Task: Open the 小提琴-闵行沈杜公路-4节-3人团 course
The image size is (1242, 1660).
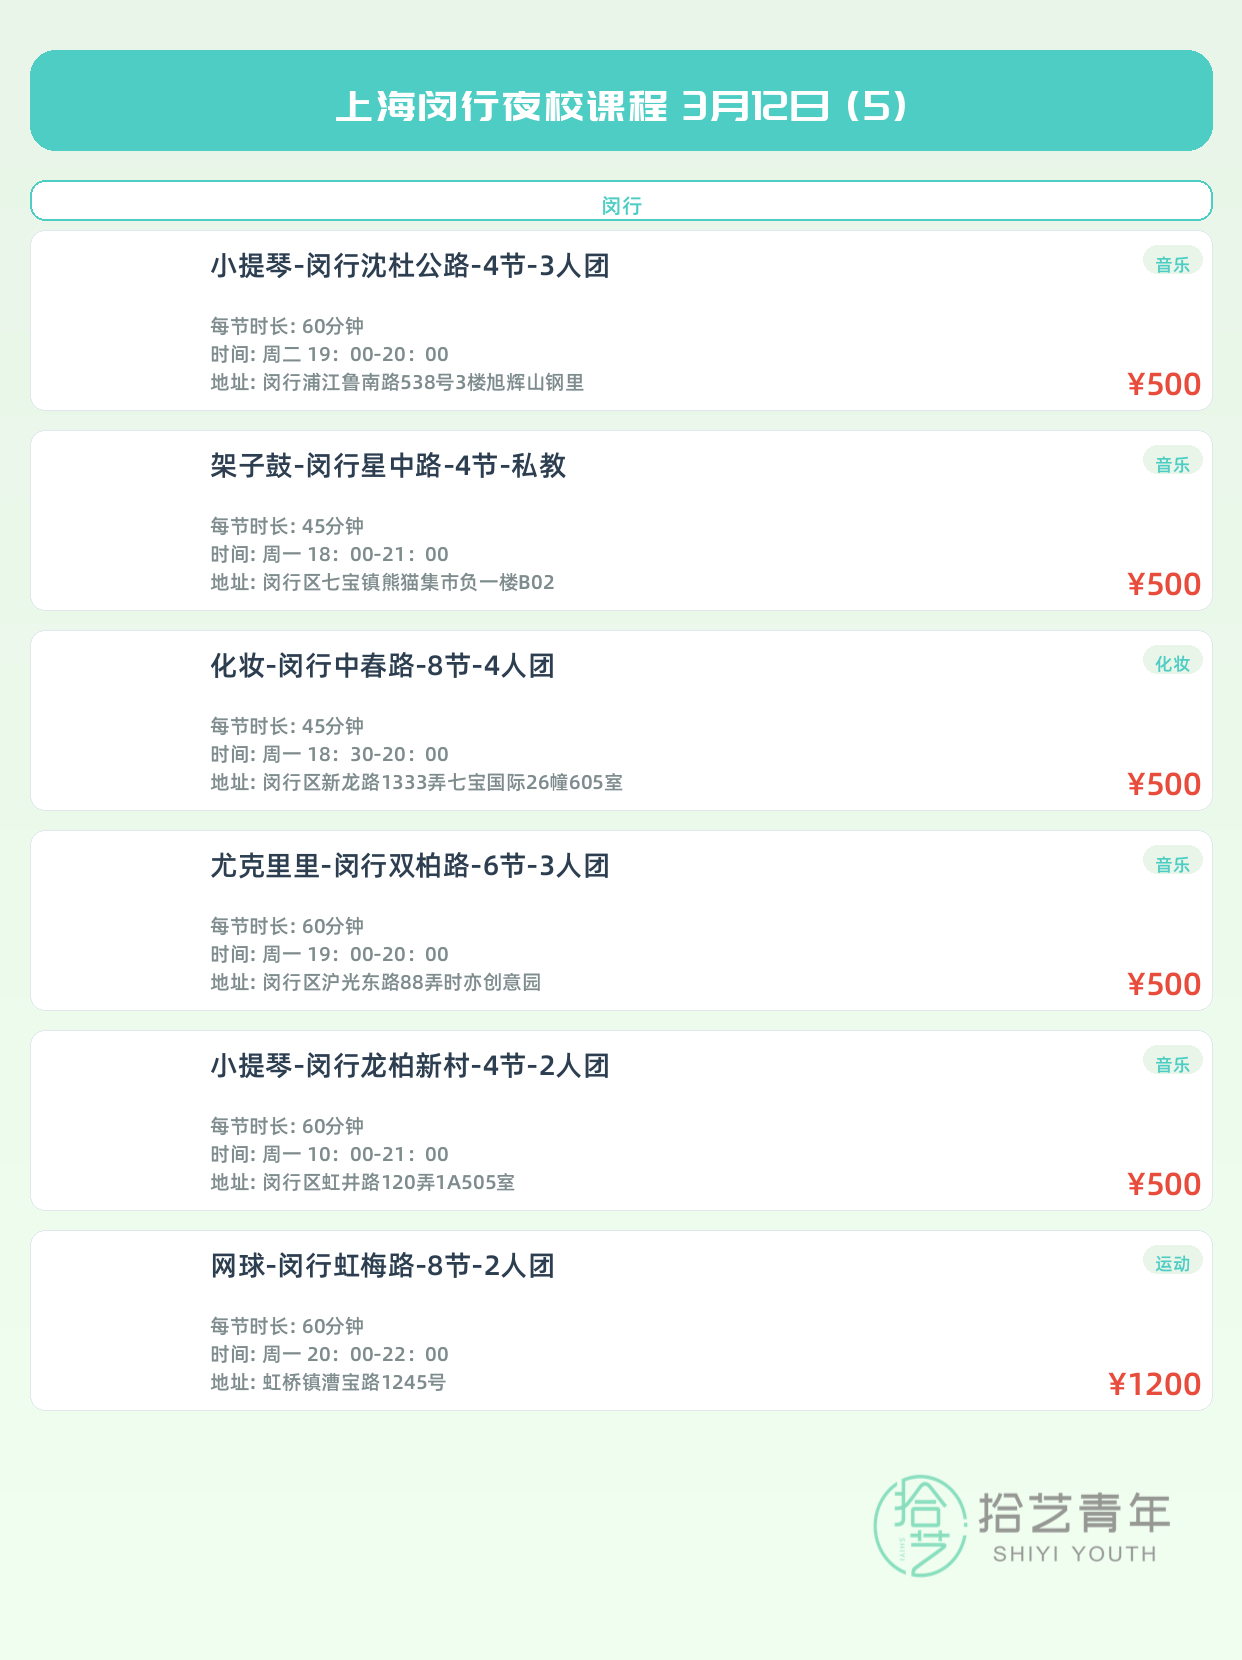Action: (410, 266)
